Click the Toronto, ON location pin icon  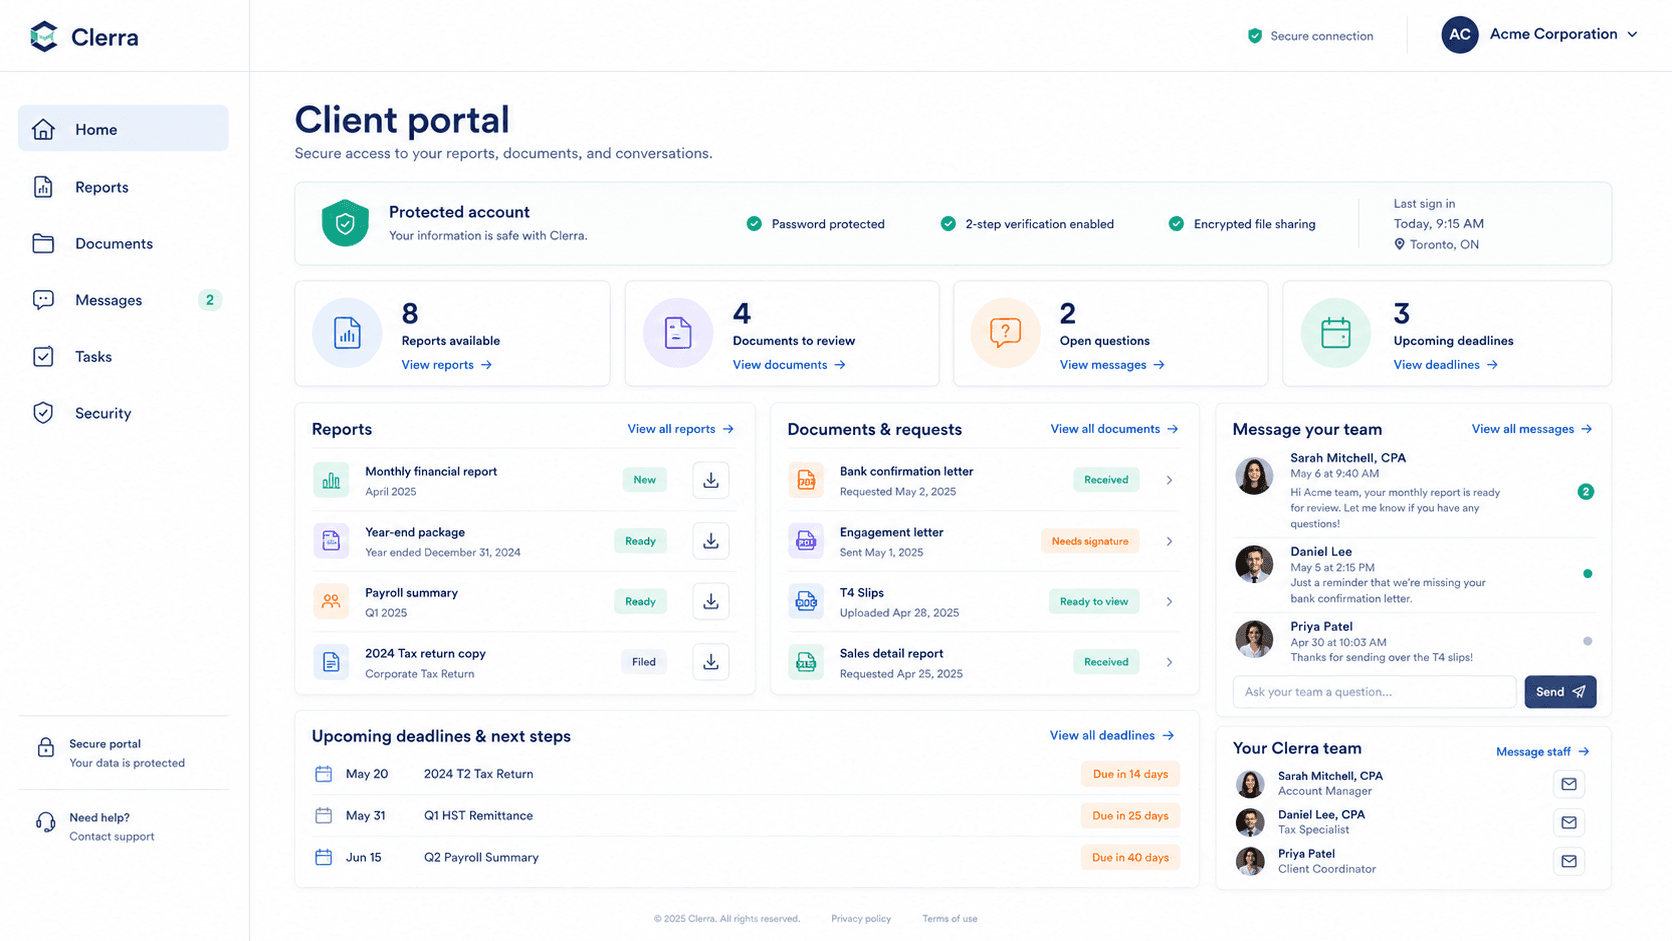pos(1399,244)
